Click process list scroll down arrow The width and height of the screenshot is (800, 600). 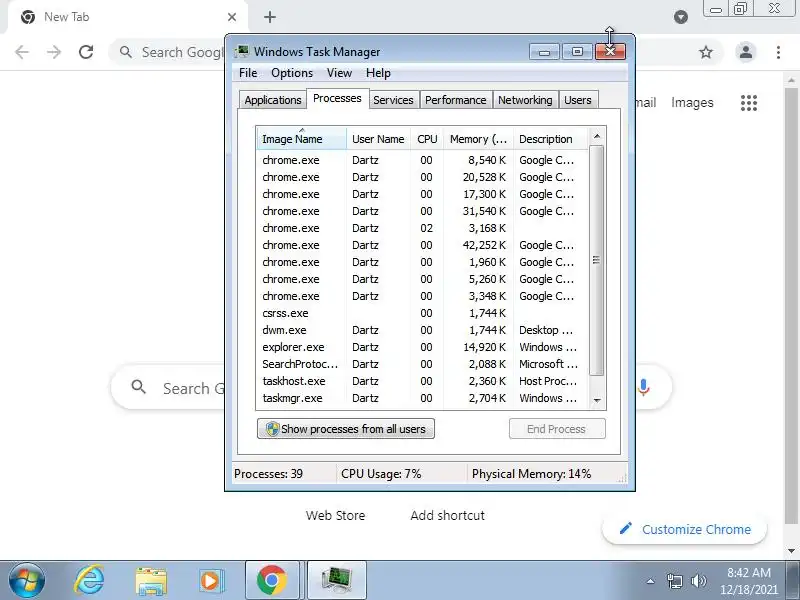596,401
